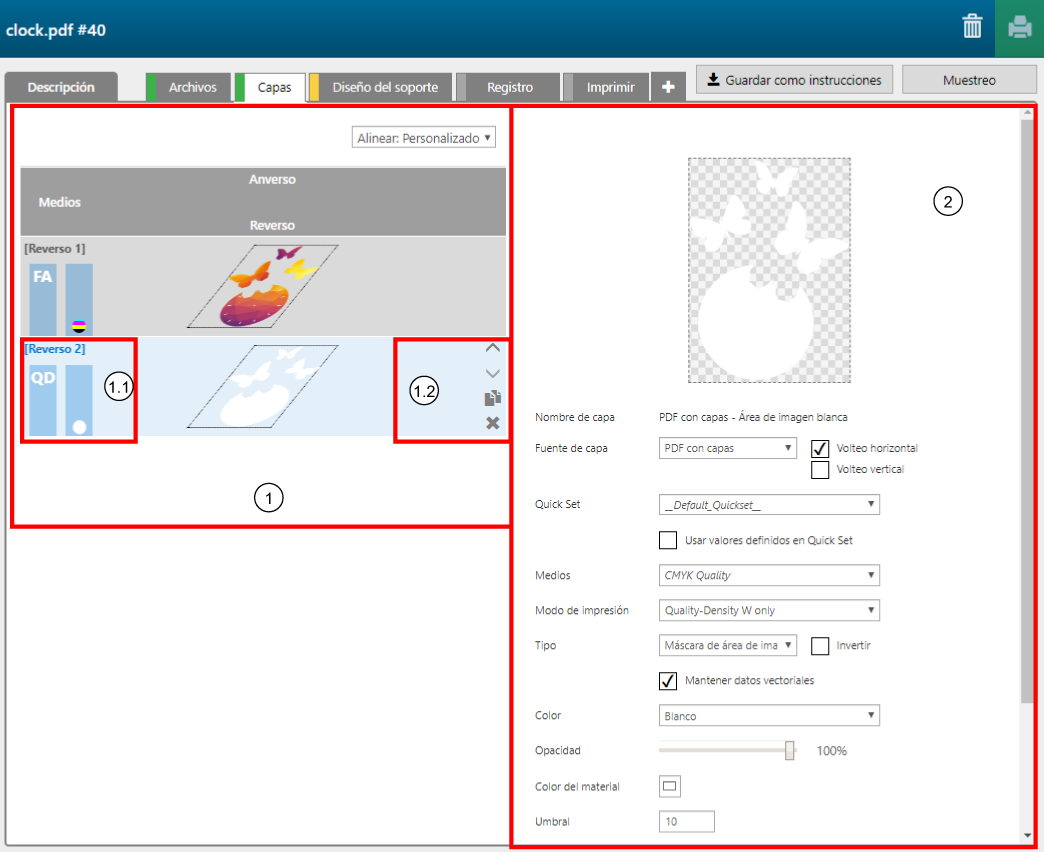The image size is (1044, 852).
Task: Switch to the Archivos tab
Action: pyautogui.click(x=192, y=87)
